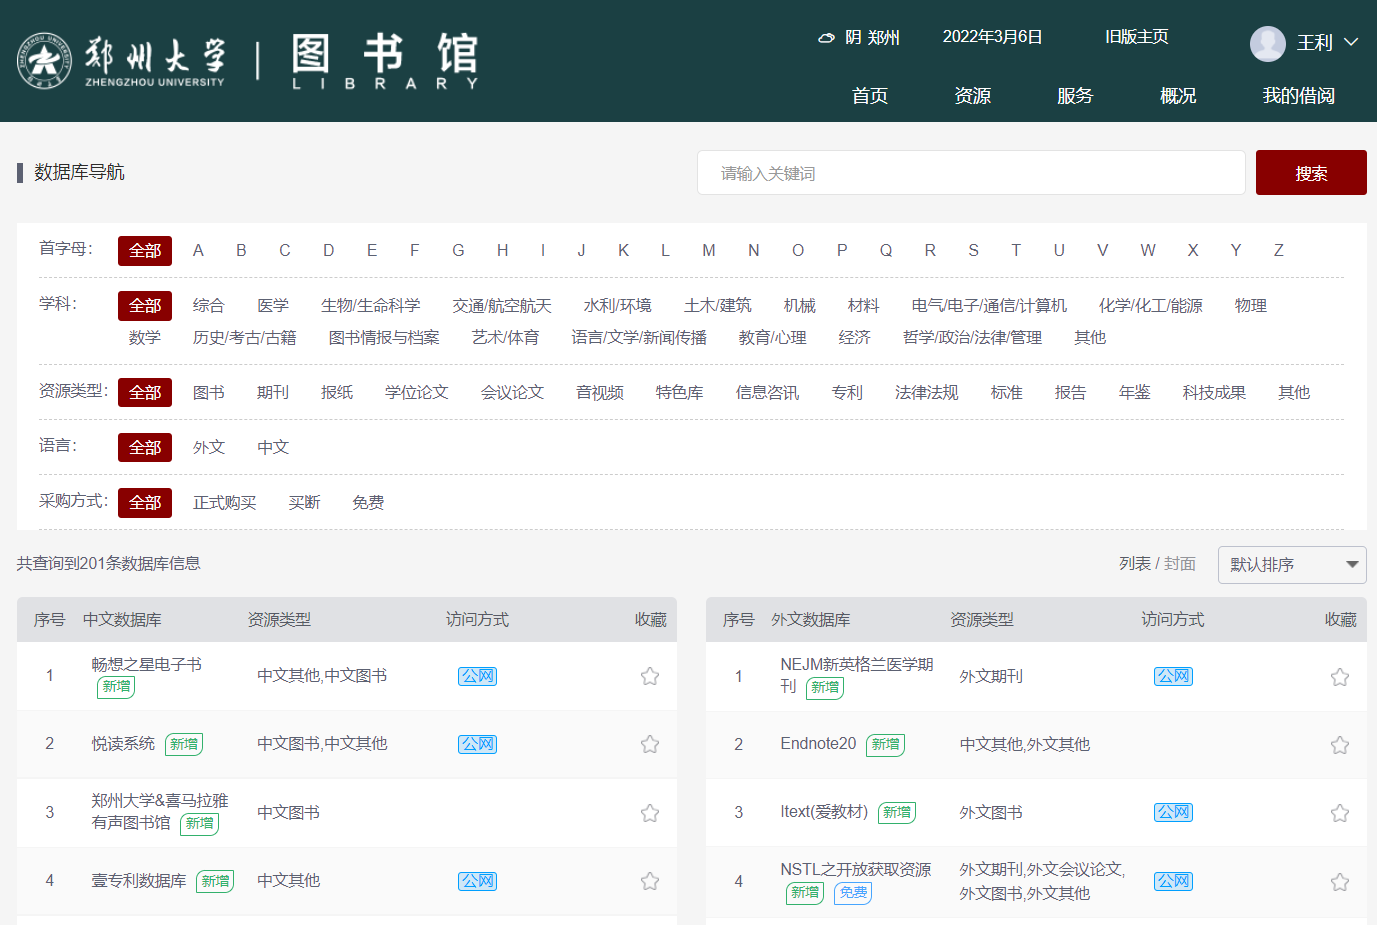
Task: Open the 默认排序 sort dropdown
Action: tap(1291, 565)
